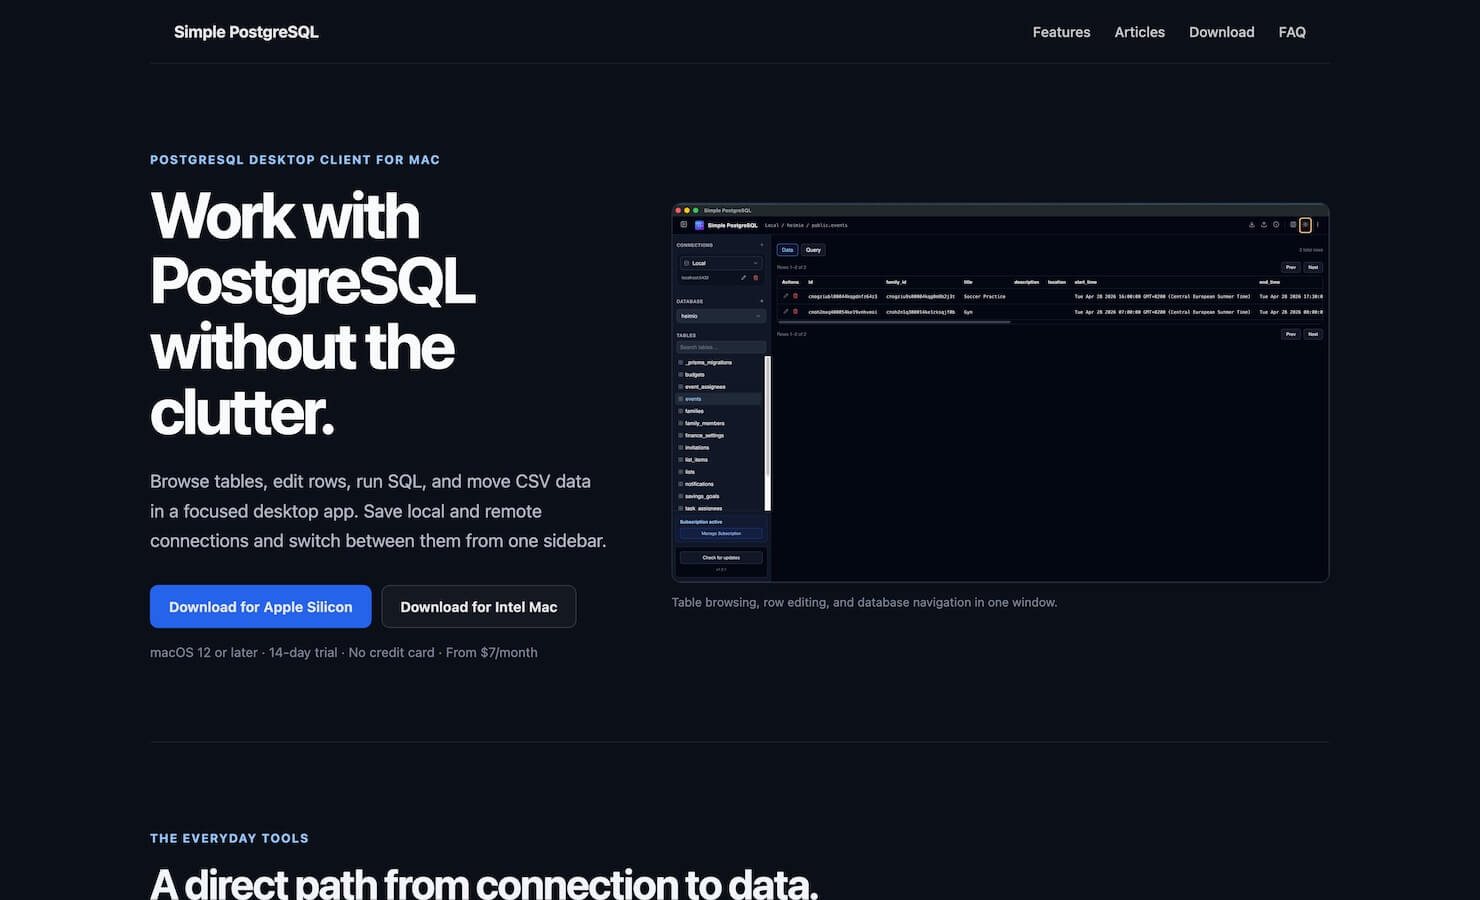Click Download for Intel Mac button
The width and height of the screenshot is (1480, 900).
pyautogui.click(x=479, y=607)
